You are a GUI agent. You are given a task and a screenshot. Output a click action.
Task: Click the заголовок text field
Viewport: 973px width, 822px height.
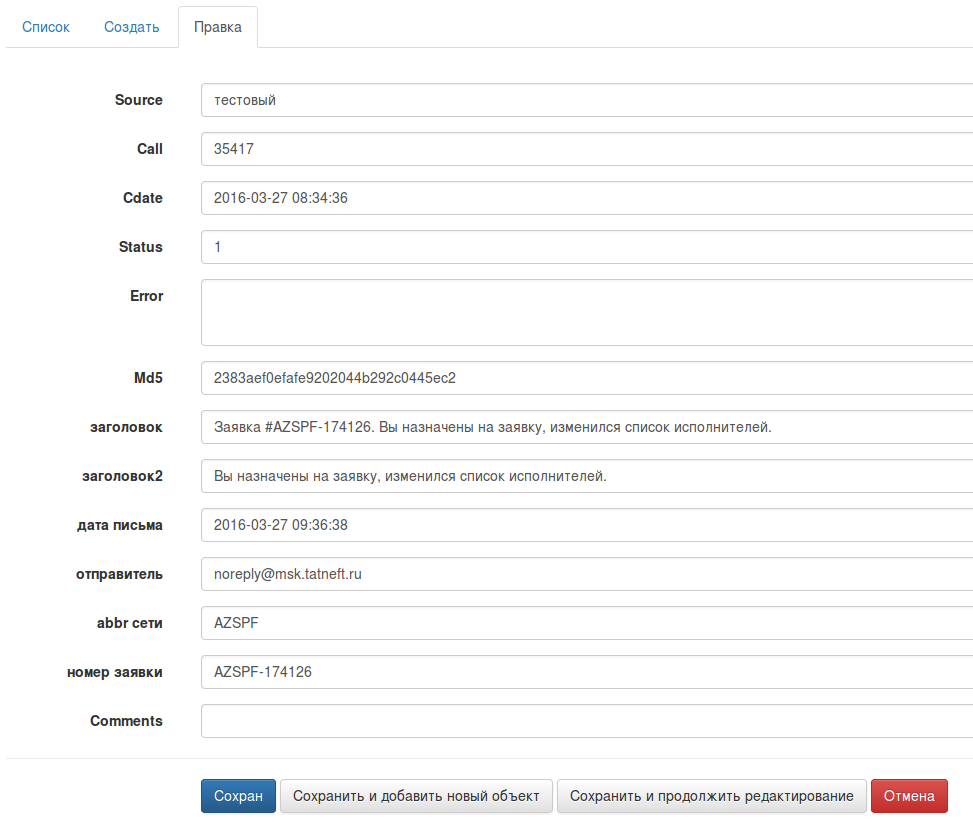tap(586, 427)
